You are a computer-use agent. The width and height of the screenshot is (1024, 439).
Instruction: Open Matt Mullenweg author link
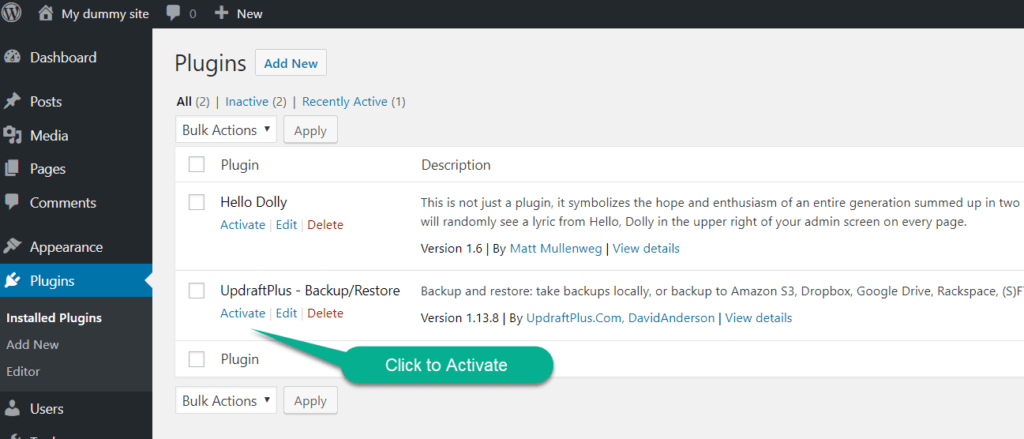click(556, 249)
